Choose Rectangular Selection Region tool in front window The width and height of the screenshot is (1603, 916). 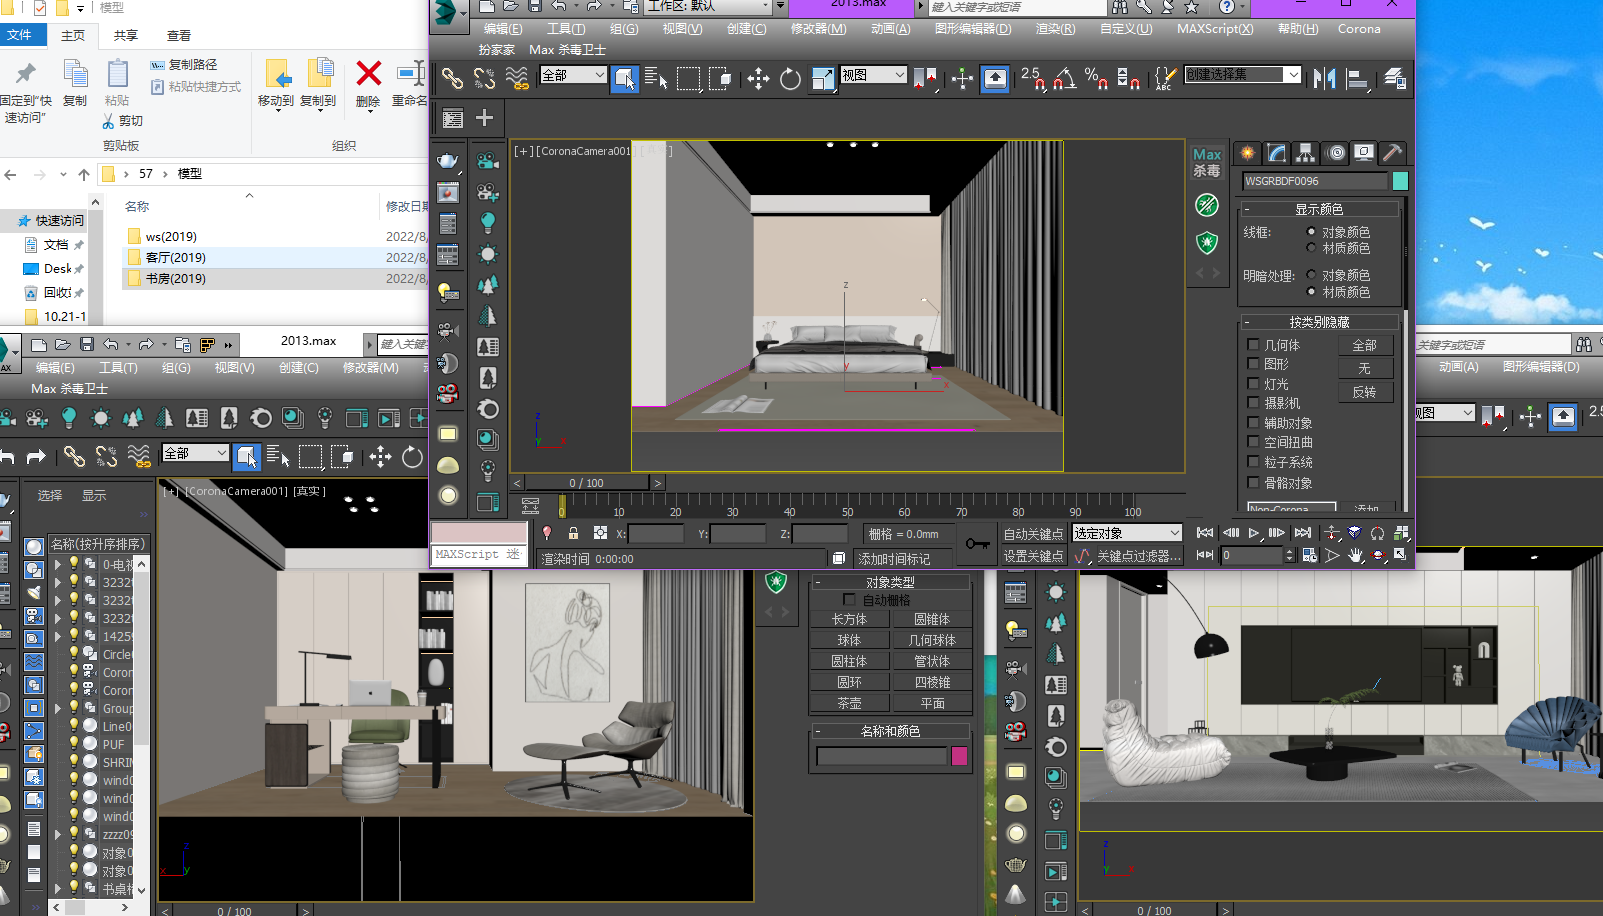688,78
